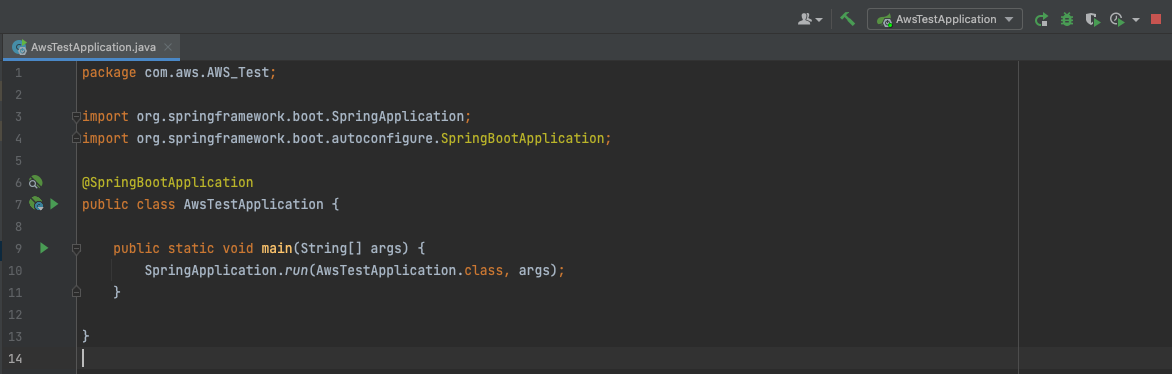Click package name com.aws.AWS_Test
1172x374 pixels.
point(207,73)
